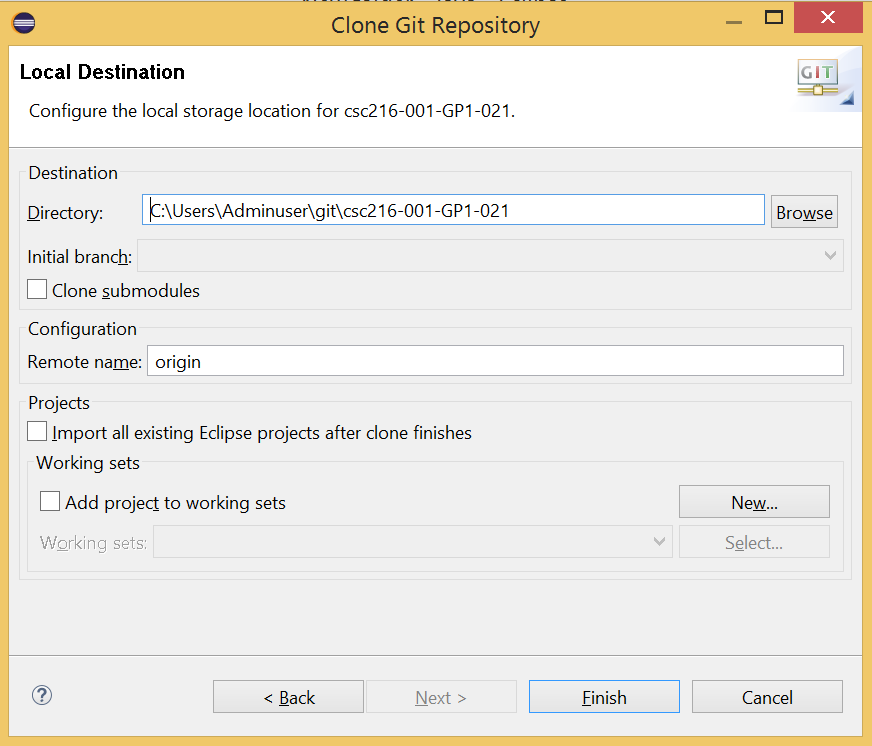Open the Select working sets dialog
The image size is (872, 746).
click(754, 541)
